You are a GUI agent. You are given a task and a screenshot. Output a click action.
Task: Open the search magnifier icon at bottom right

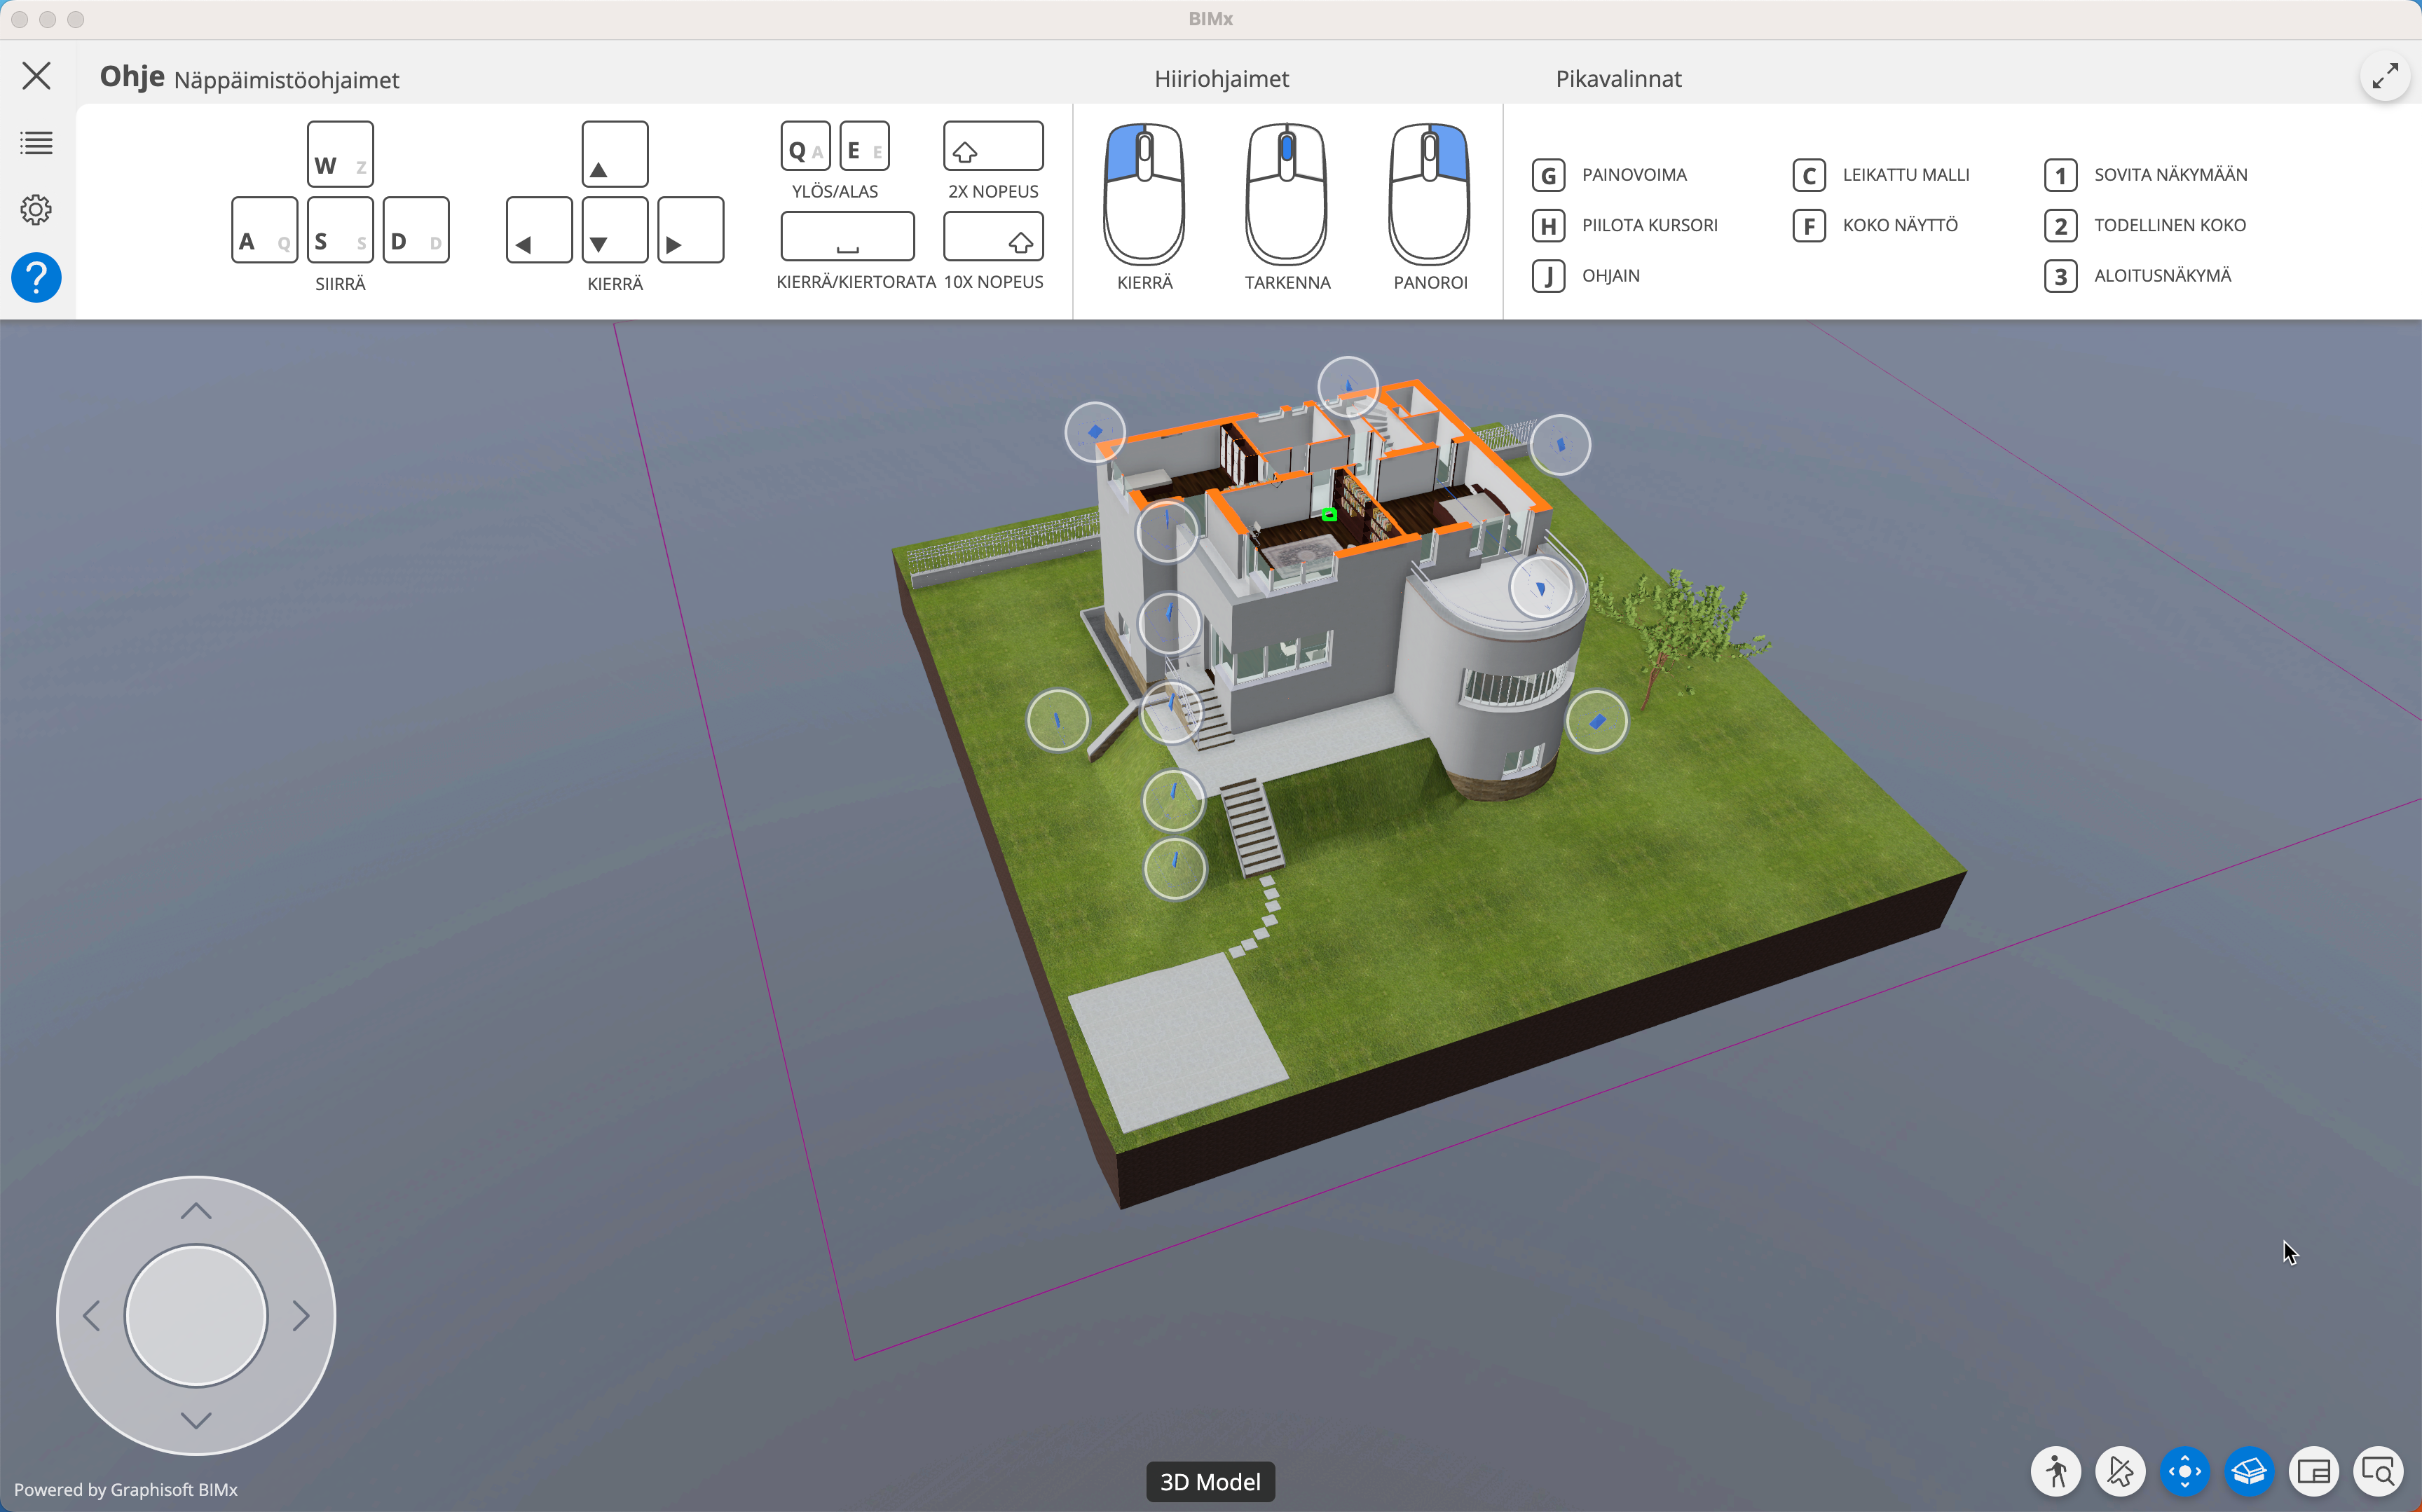pyautogui.click(x=2378, y=1471)
